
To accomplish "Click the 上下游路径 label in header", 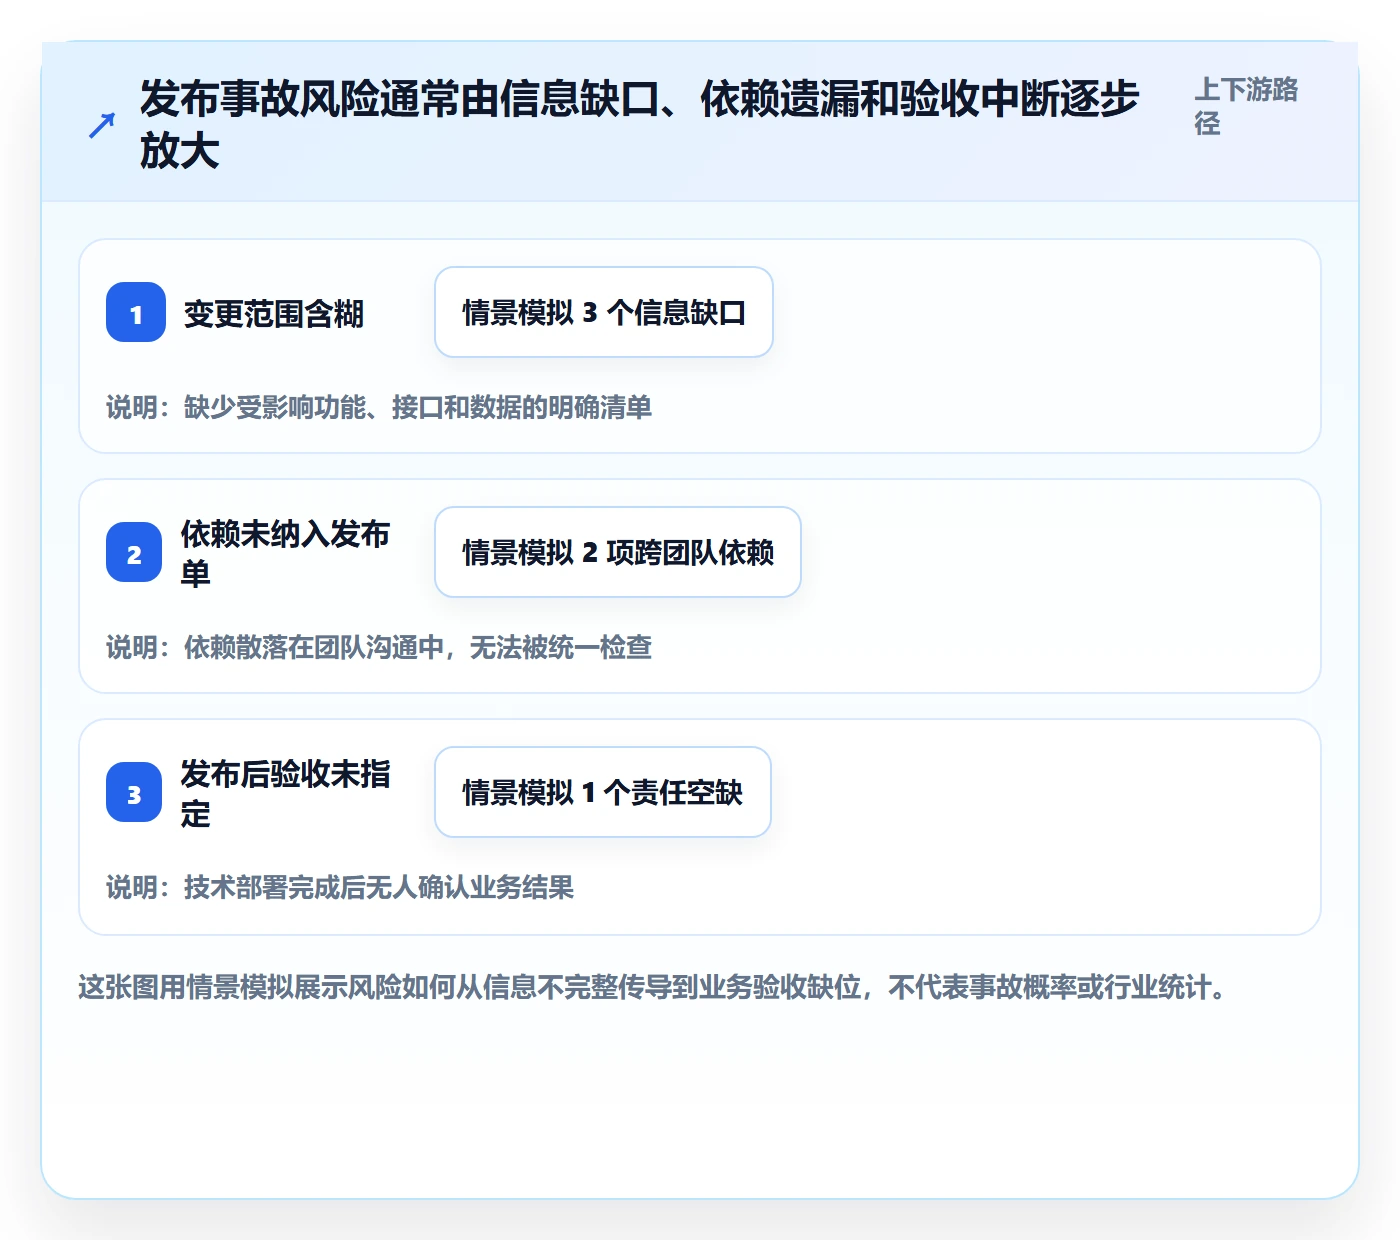I will click(1246, 106).
